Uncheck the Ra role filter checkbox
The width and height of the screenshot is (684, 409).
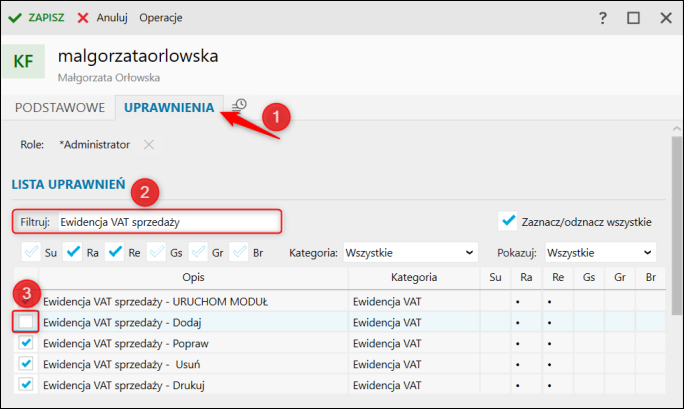(73, 252)
